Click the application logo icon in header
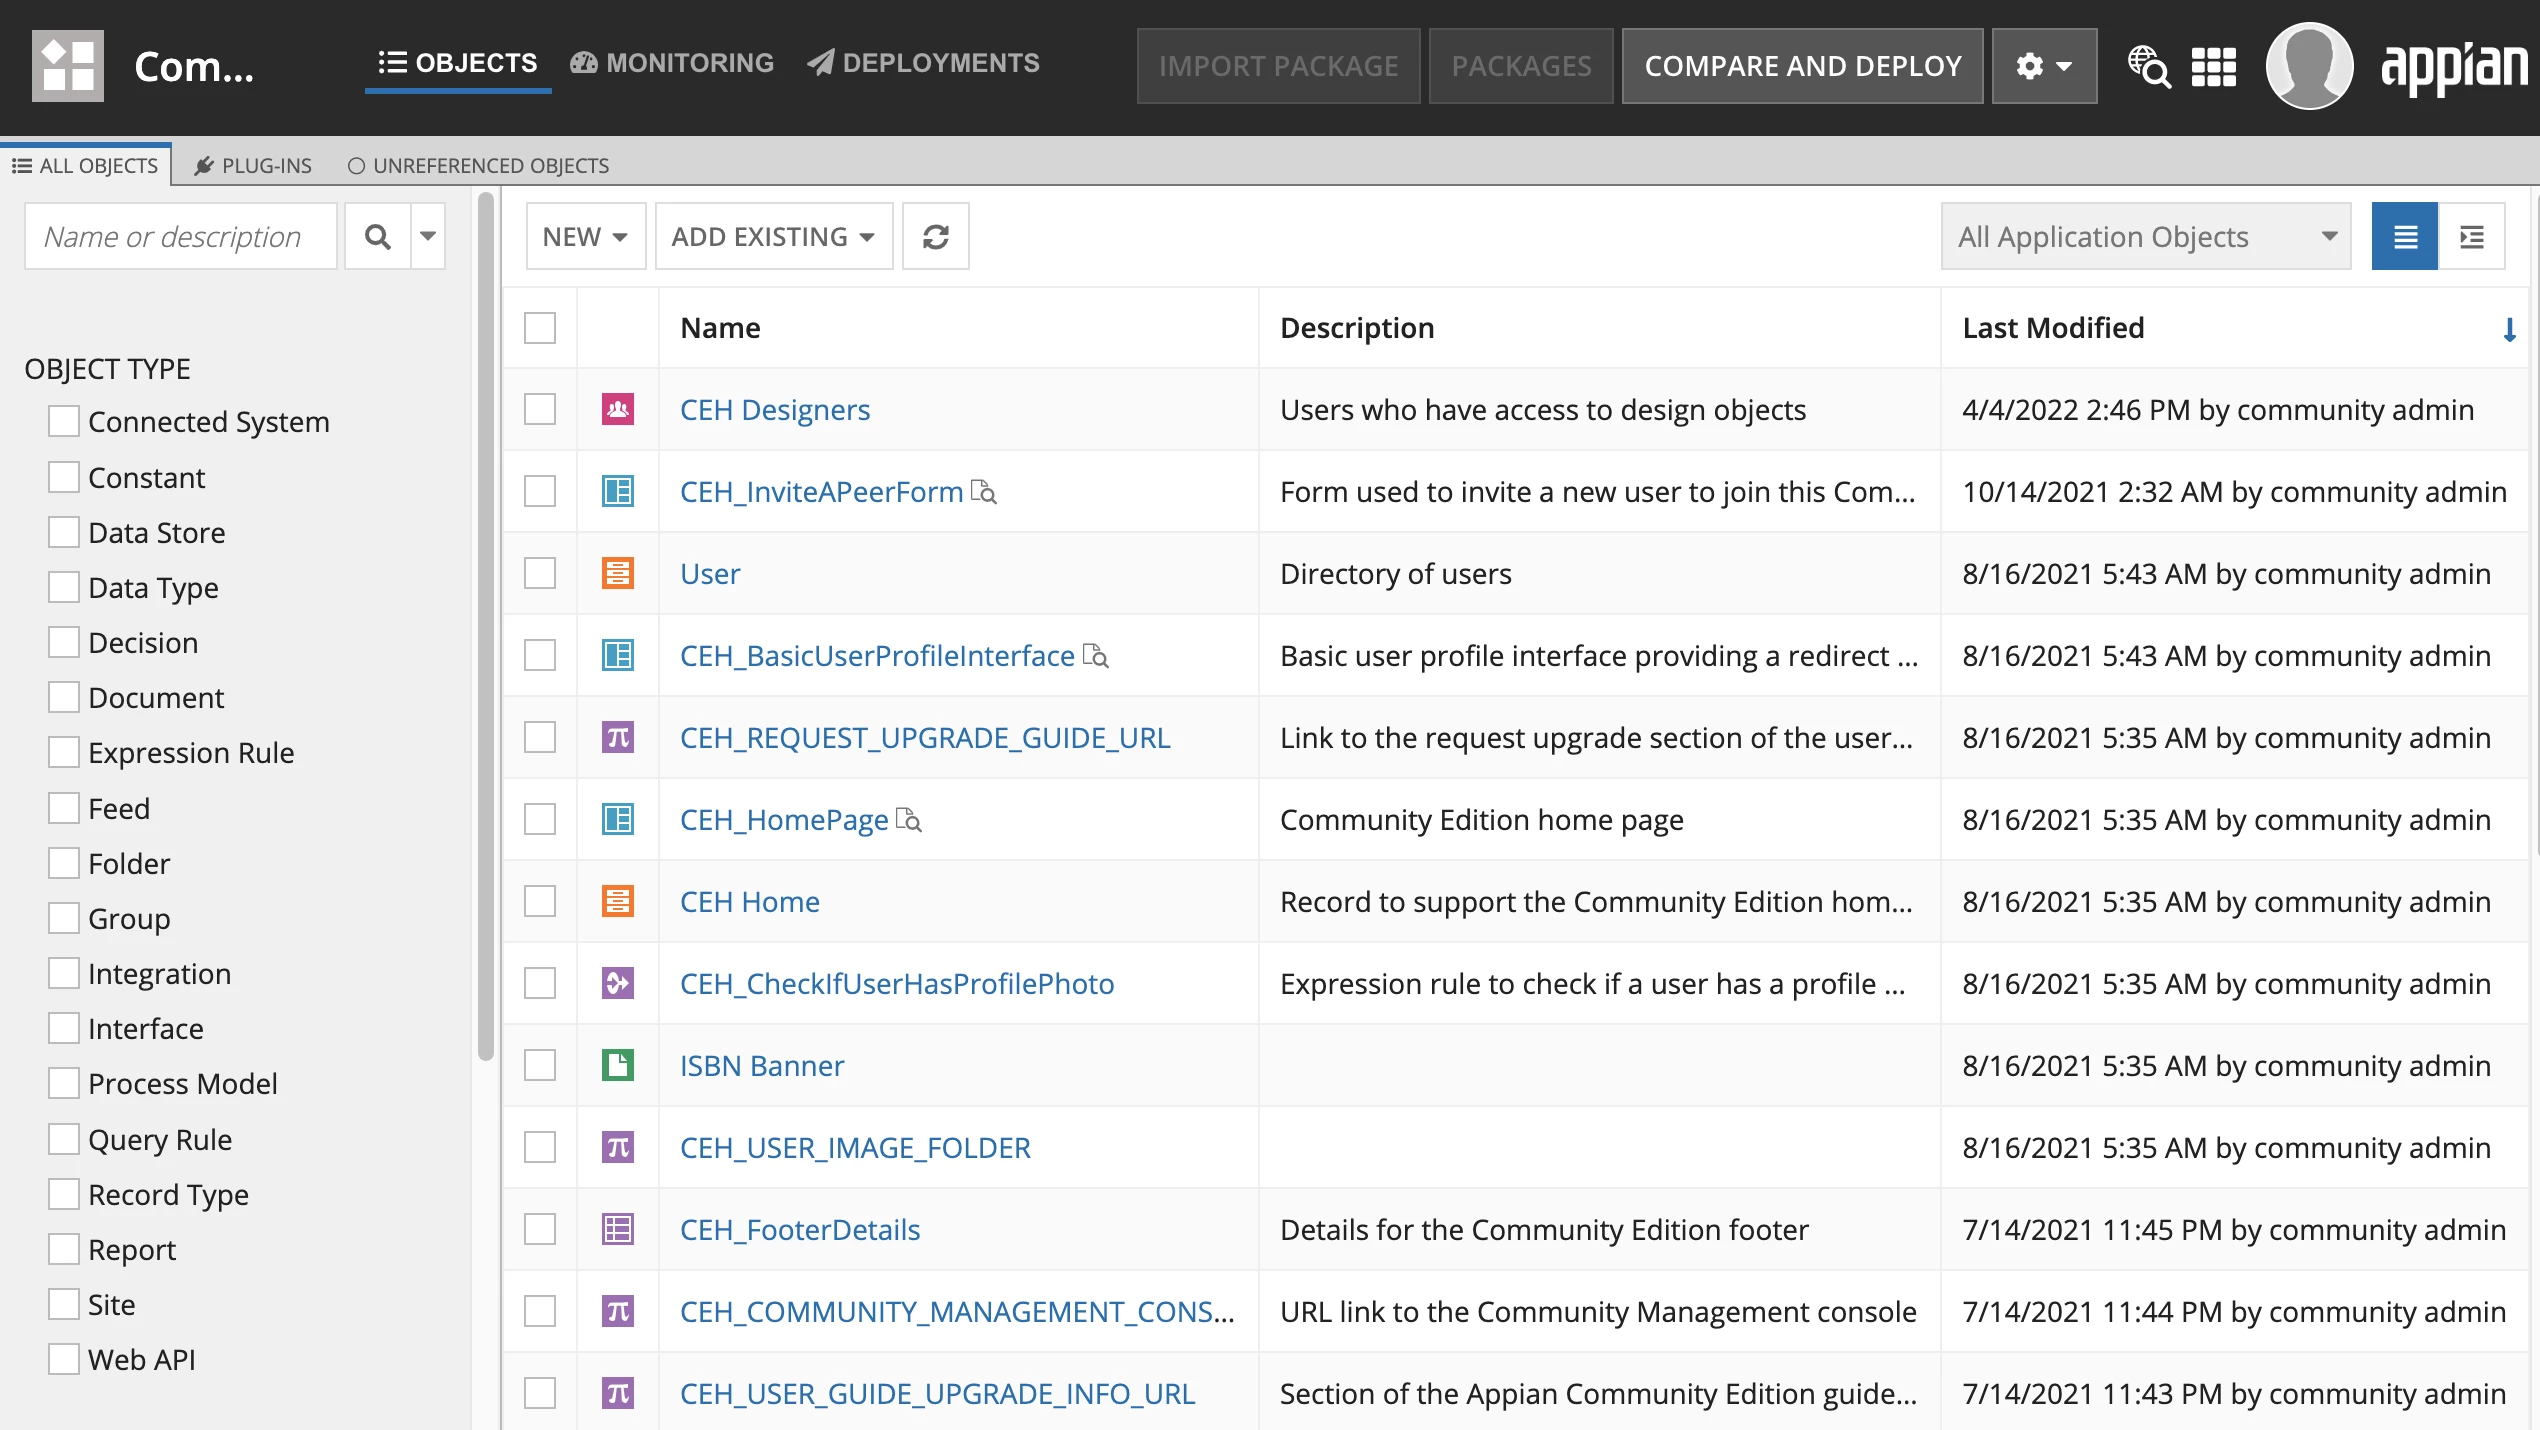 (x=68, y=66)
